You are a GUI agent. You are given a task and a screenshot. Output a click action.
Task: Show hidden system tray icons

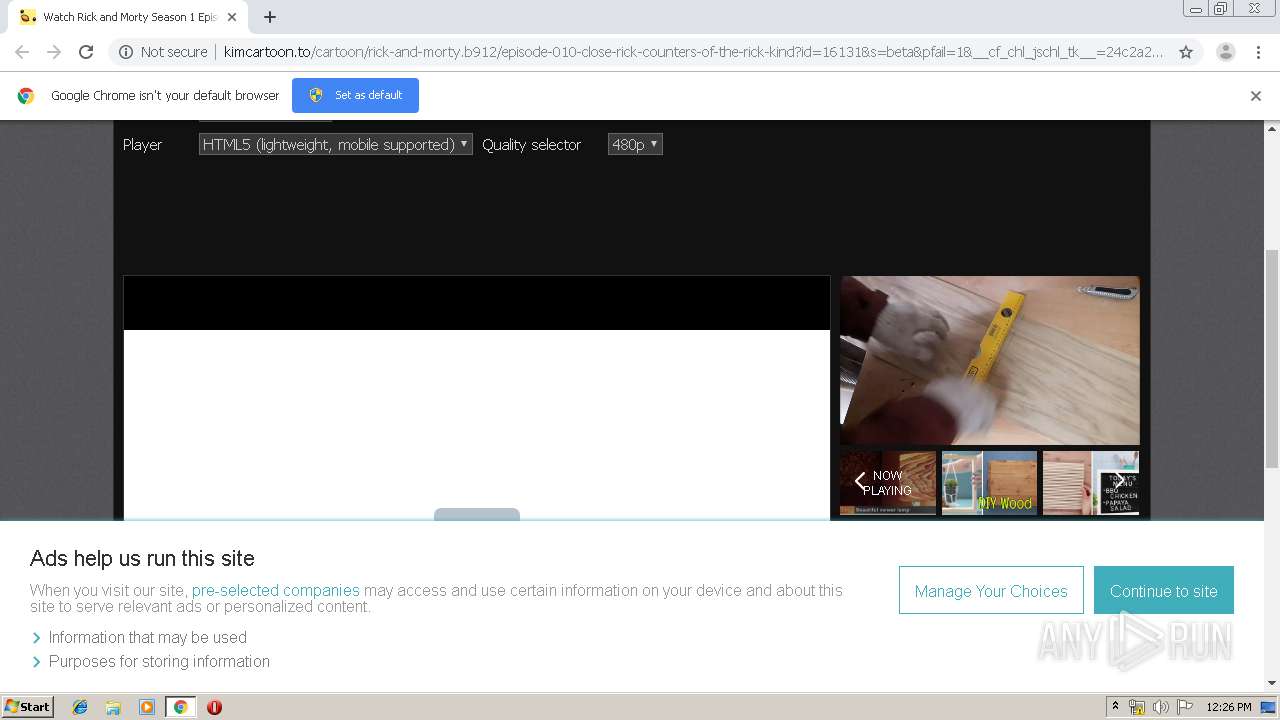(x=1115, y=707)
